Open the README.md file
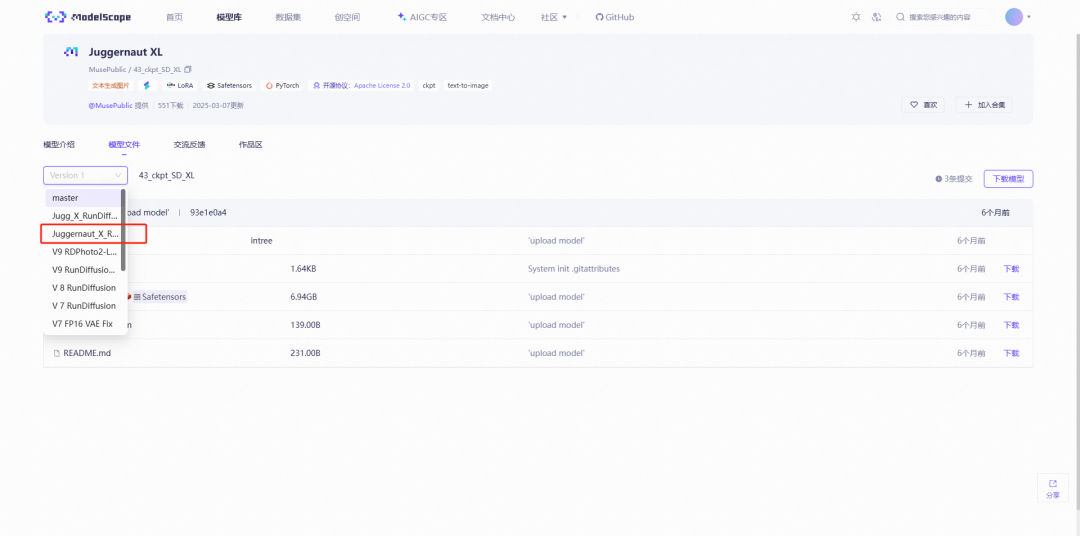The height and width of the screenshot is (536, 1080). pyautogui.click(x=87, y=353)
